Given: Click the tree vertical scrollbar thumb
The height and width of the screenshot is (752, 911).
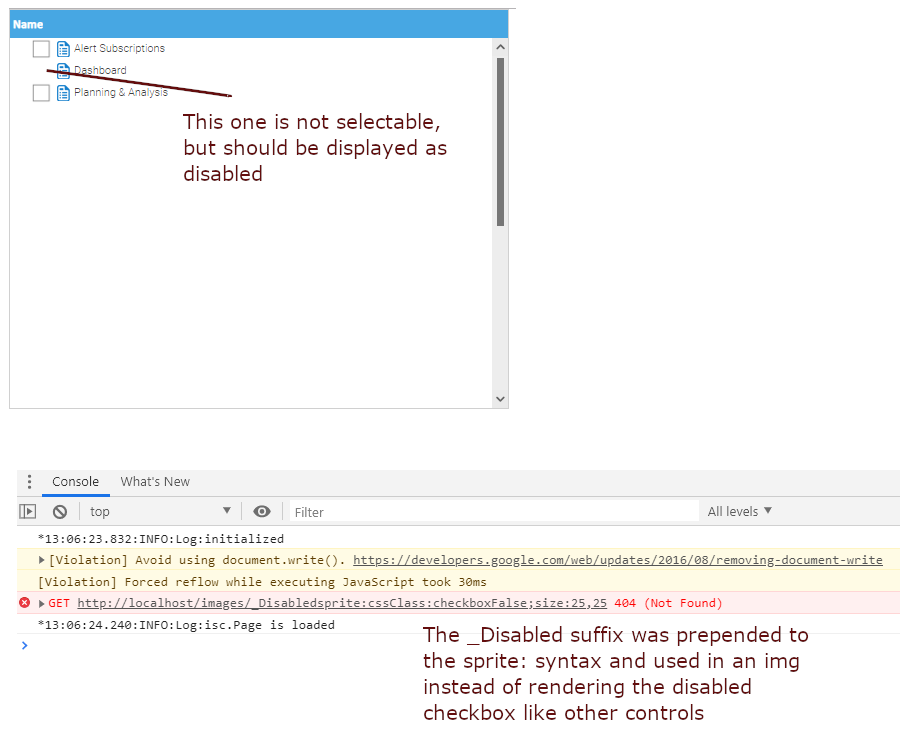Looking at the screenshot, I should tap(500, 141).
